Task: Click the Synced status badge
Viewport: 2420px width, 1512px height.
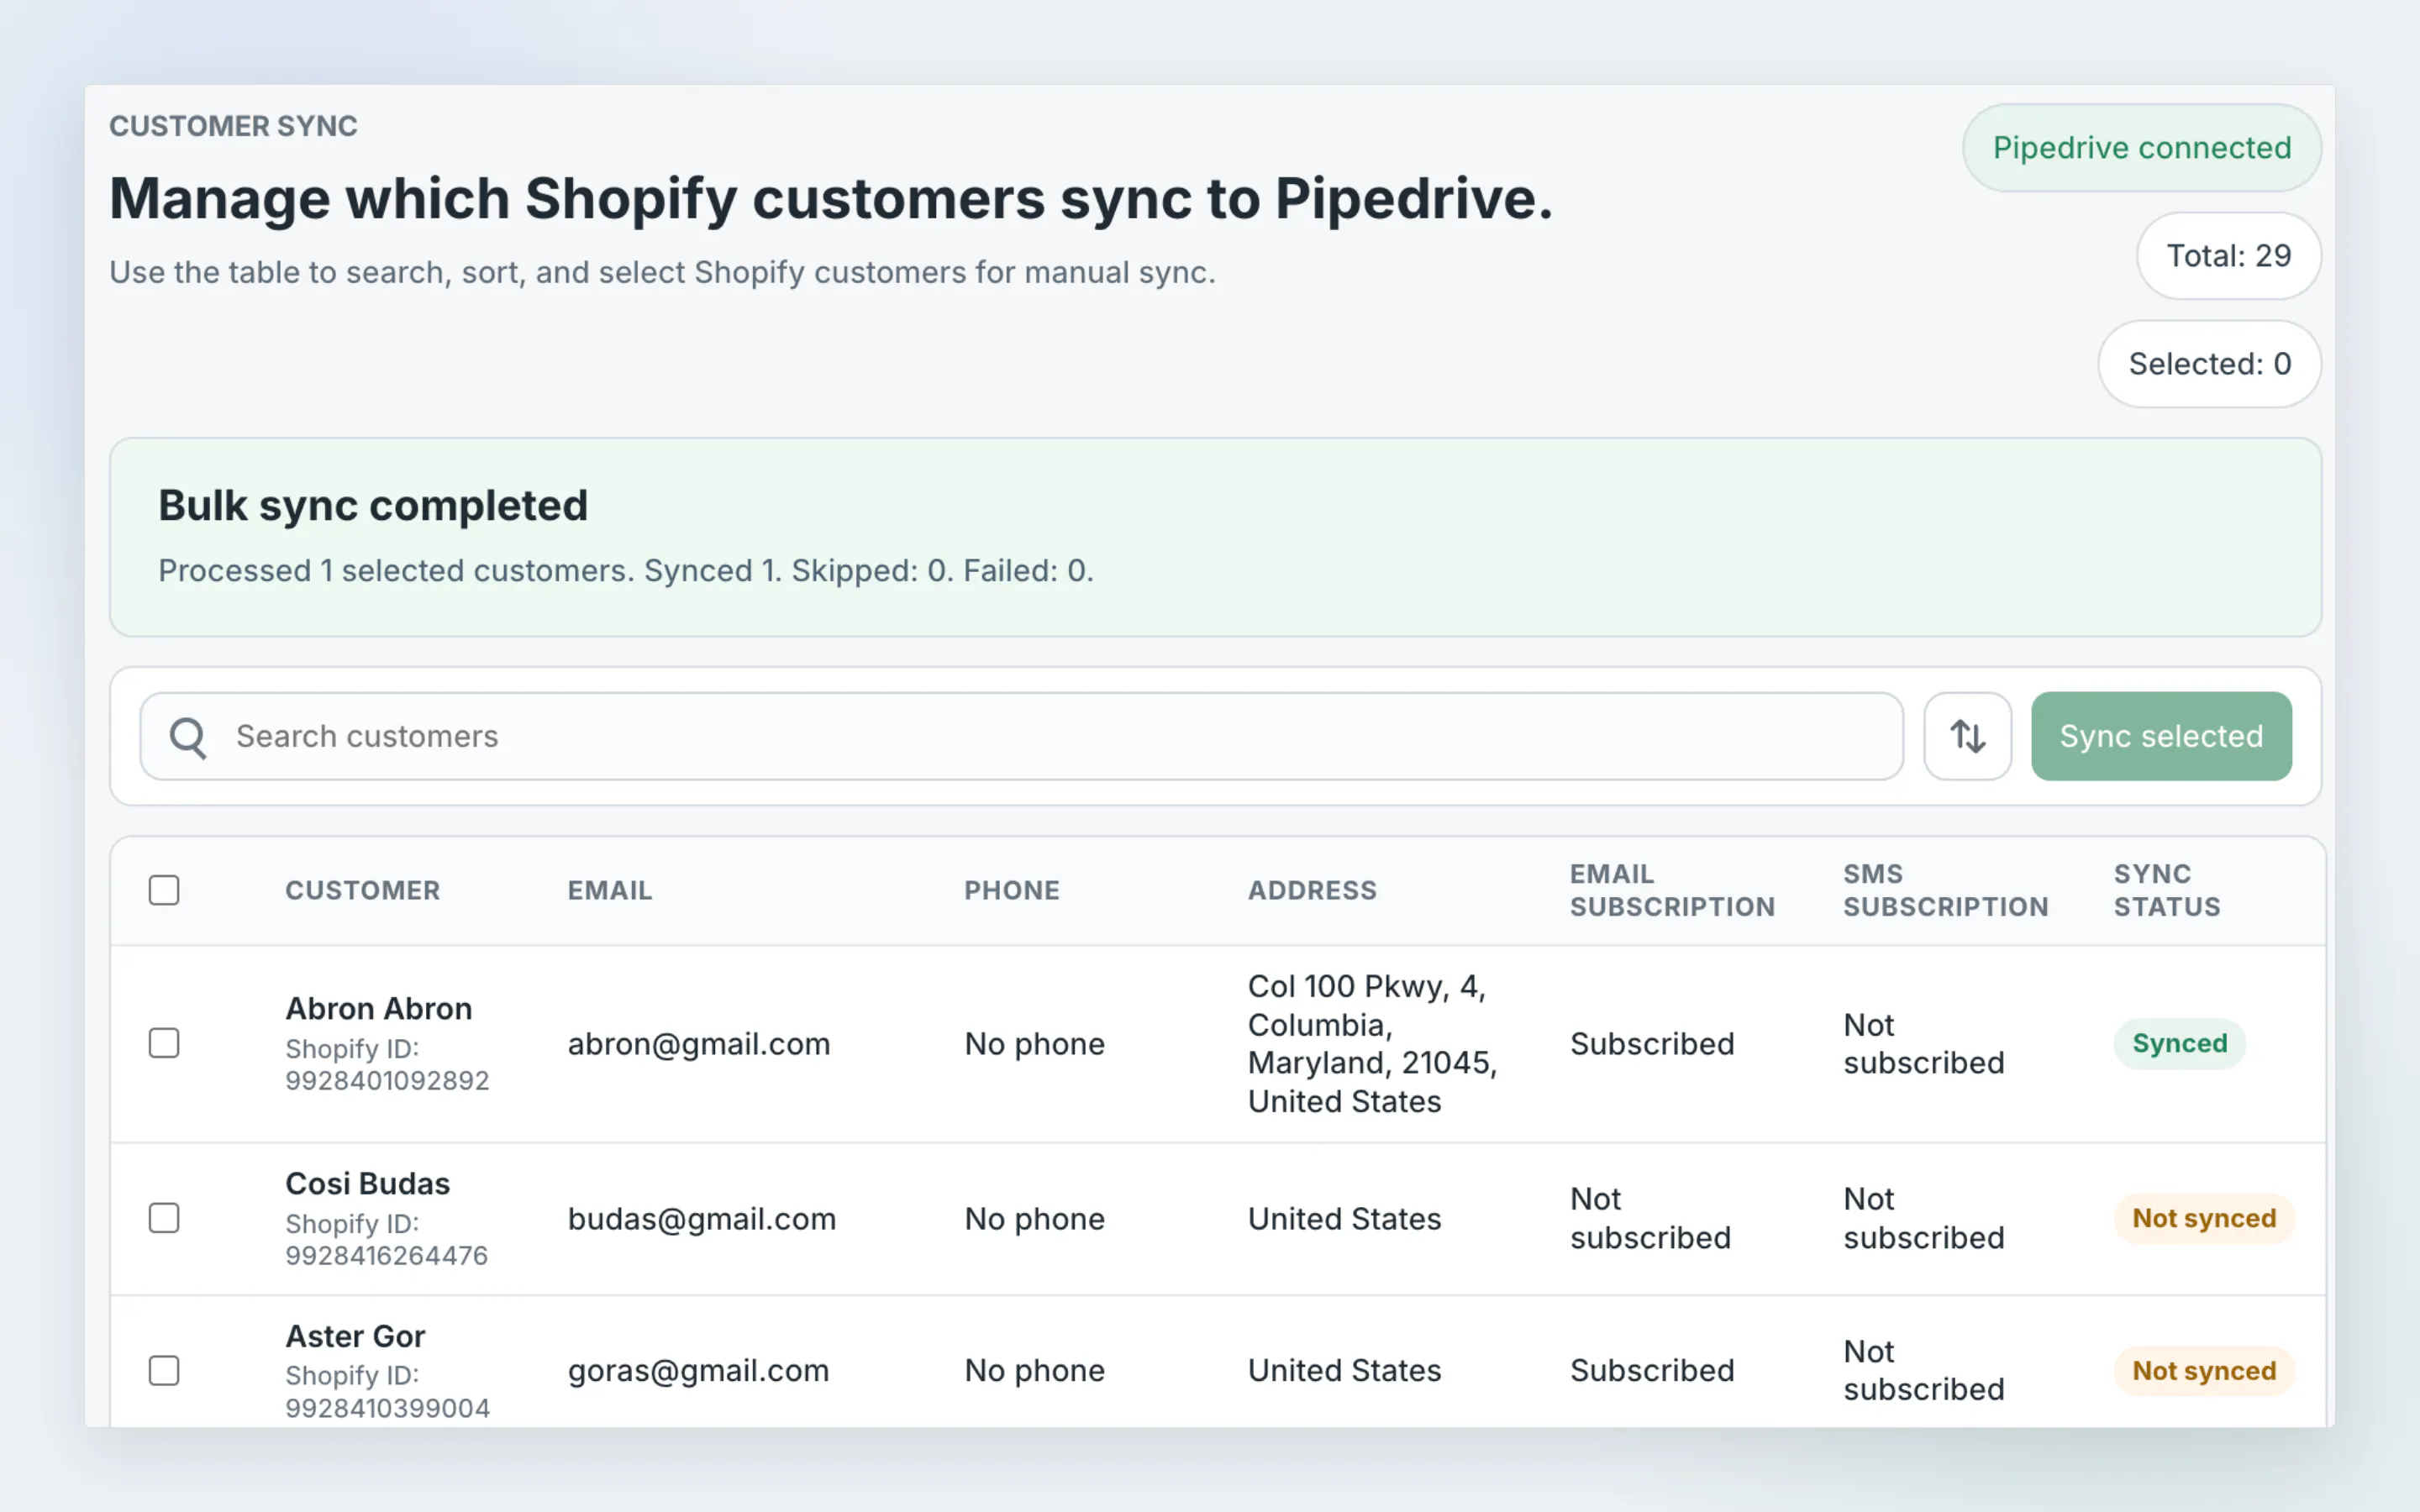Action: [x=2180, y=1044]
